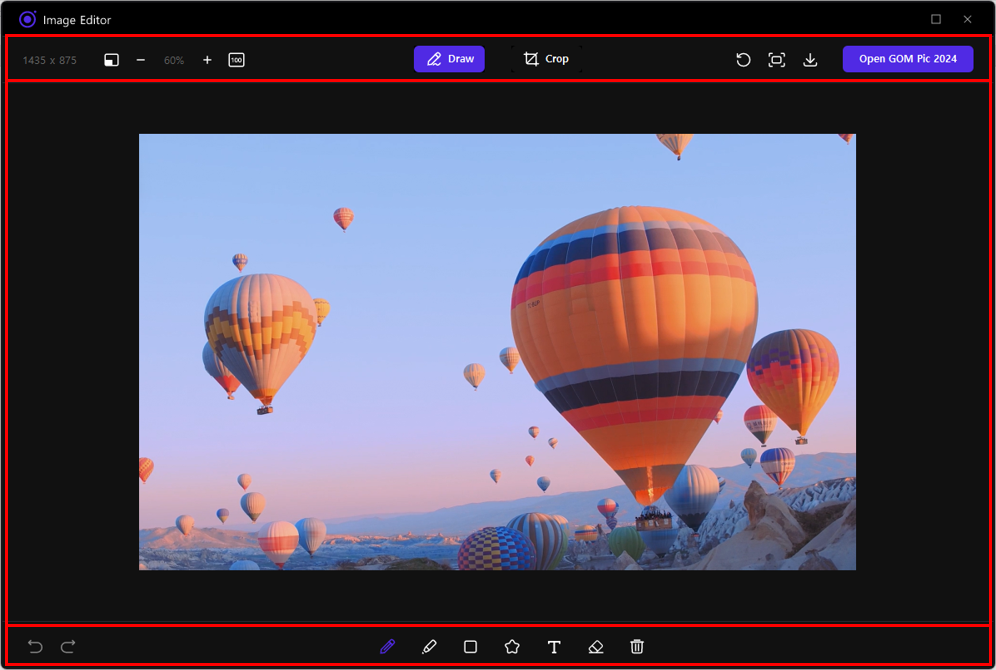Zoom in with the plus button
The image size is (996, 670).
[207, 60]
